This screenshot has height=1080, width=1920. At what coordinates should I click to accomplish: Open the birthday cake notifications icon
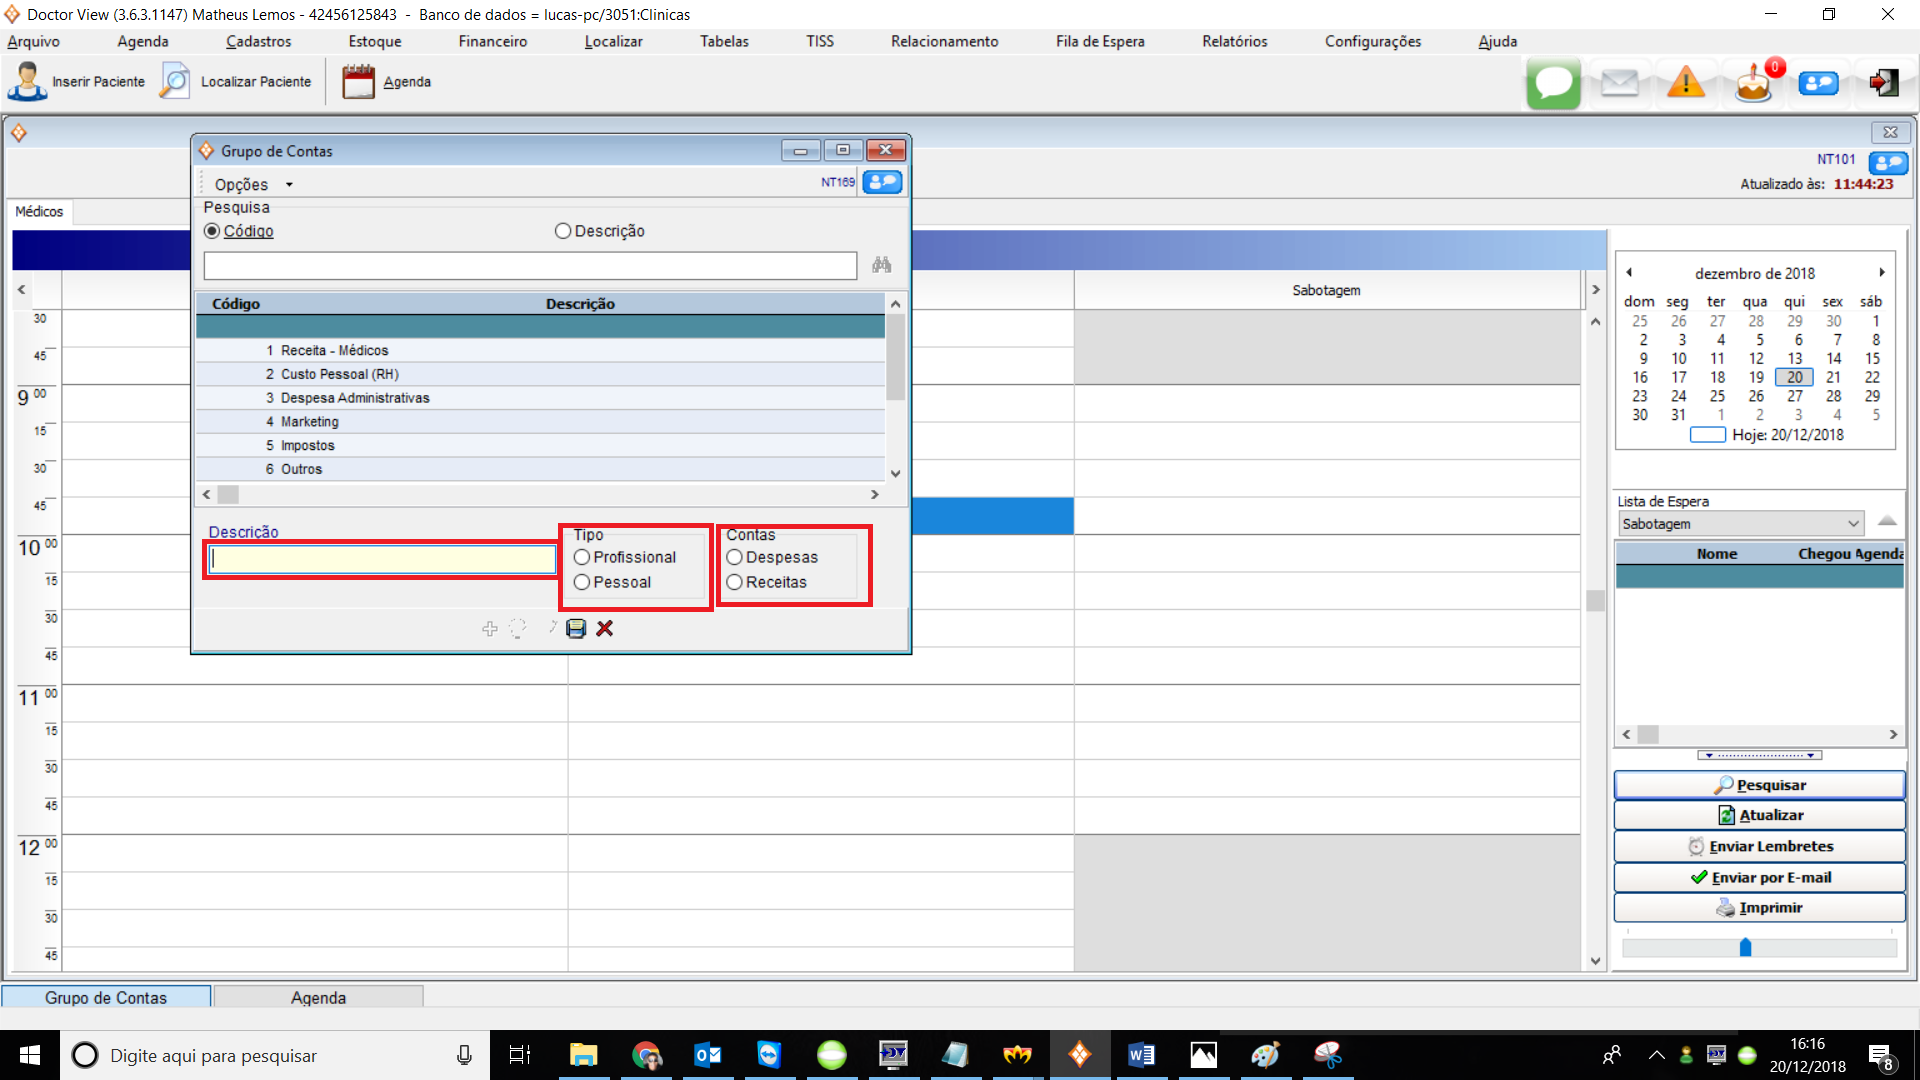pyautogui.click(x=1753, y=83)
